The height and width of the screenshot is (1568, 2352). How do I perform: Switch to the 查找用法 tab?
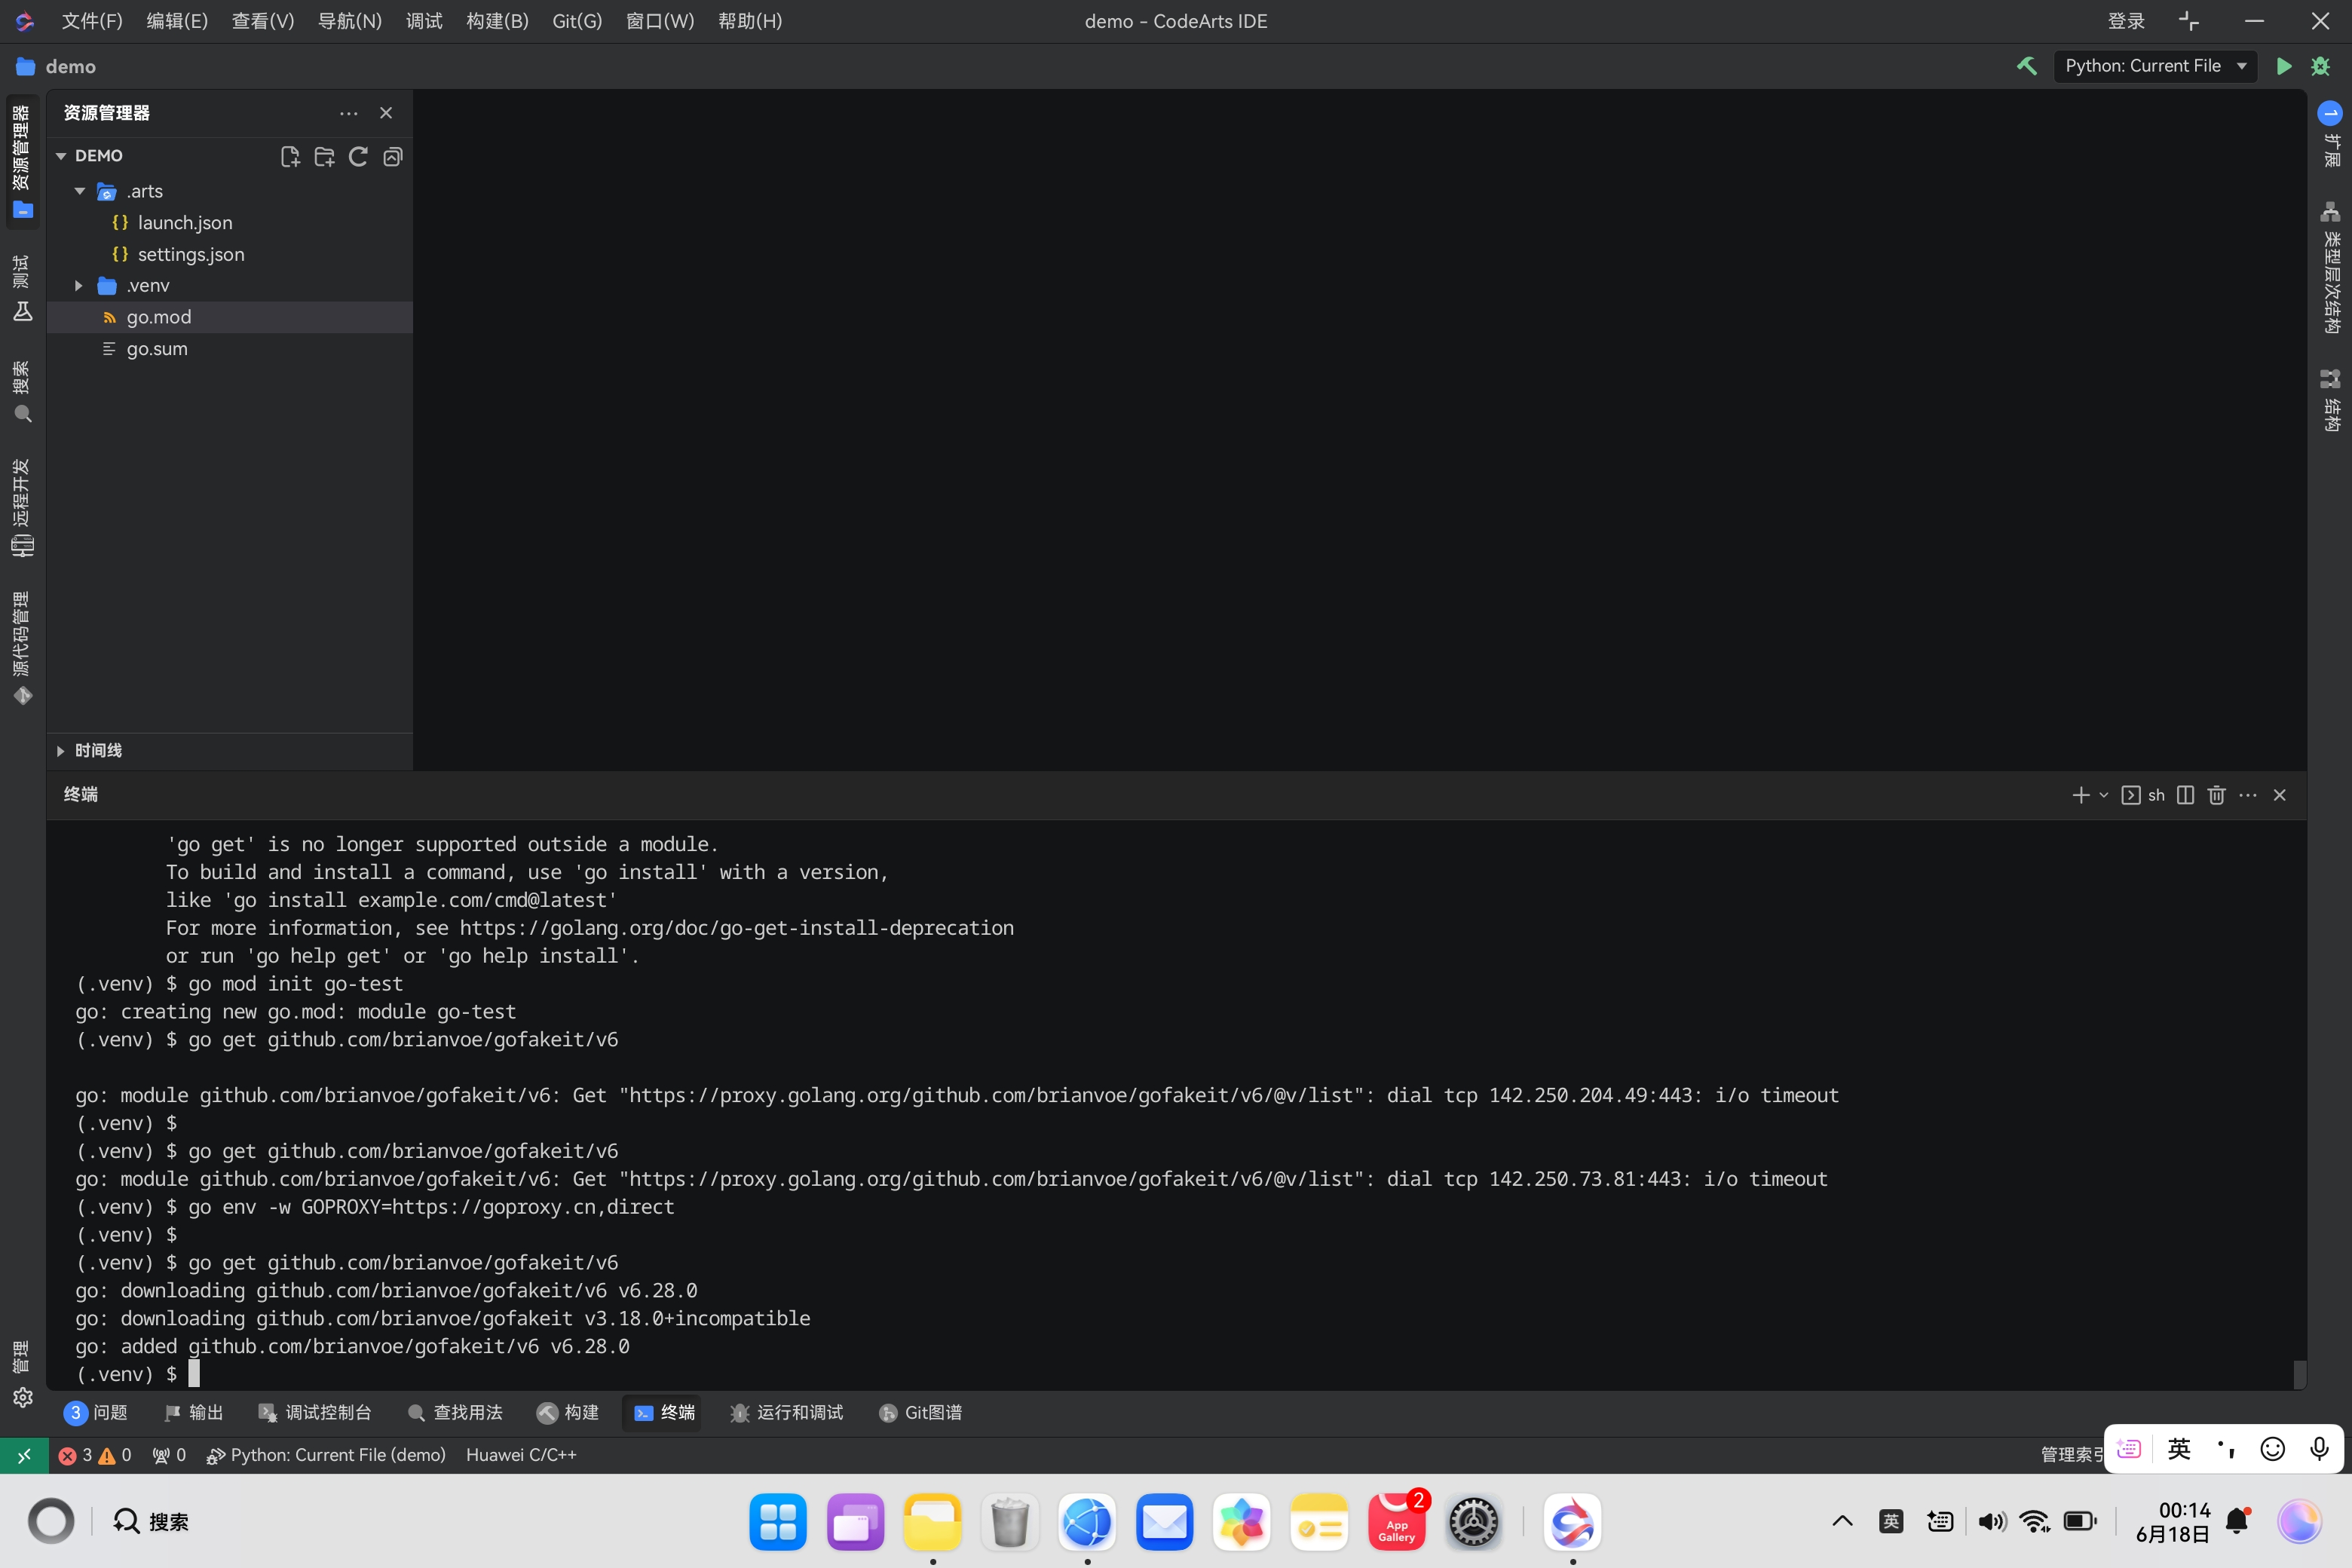(455, 1412)
